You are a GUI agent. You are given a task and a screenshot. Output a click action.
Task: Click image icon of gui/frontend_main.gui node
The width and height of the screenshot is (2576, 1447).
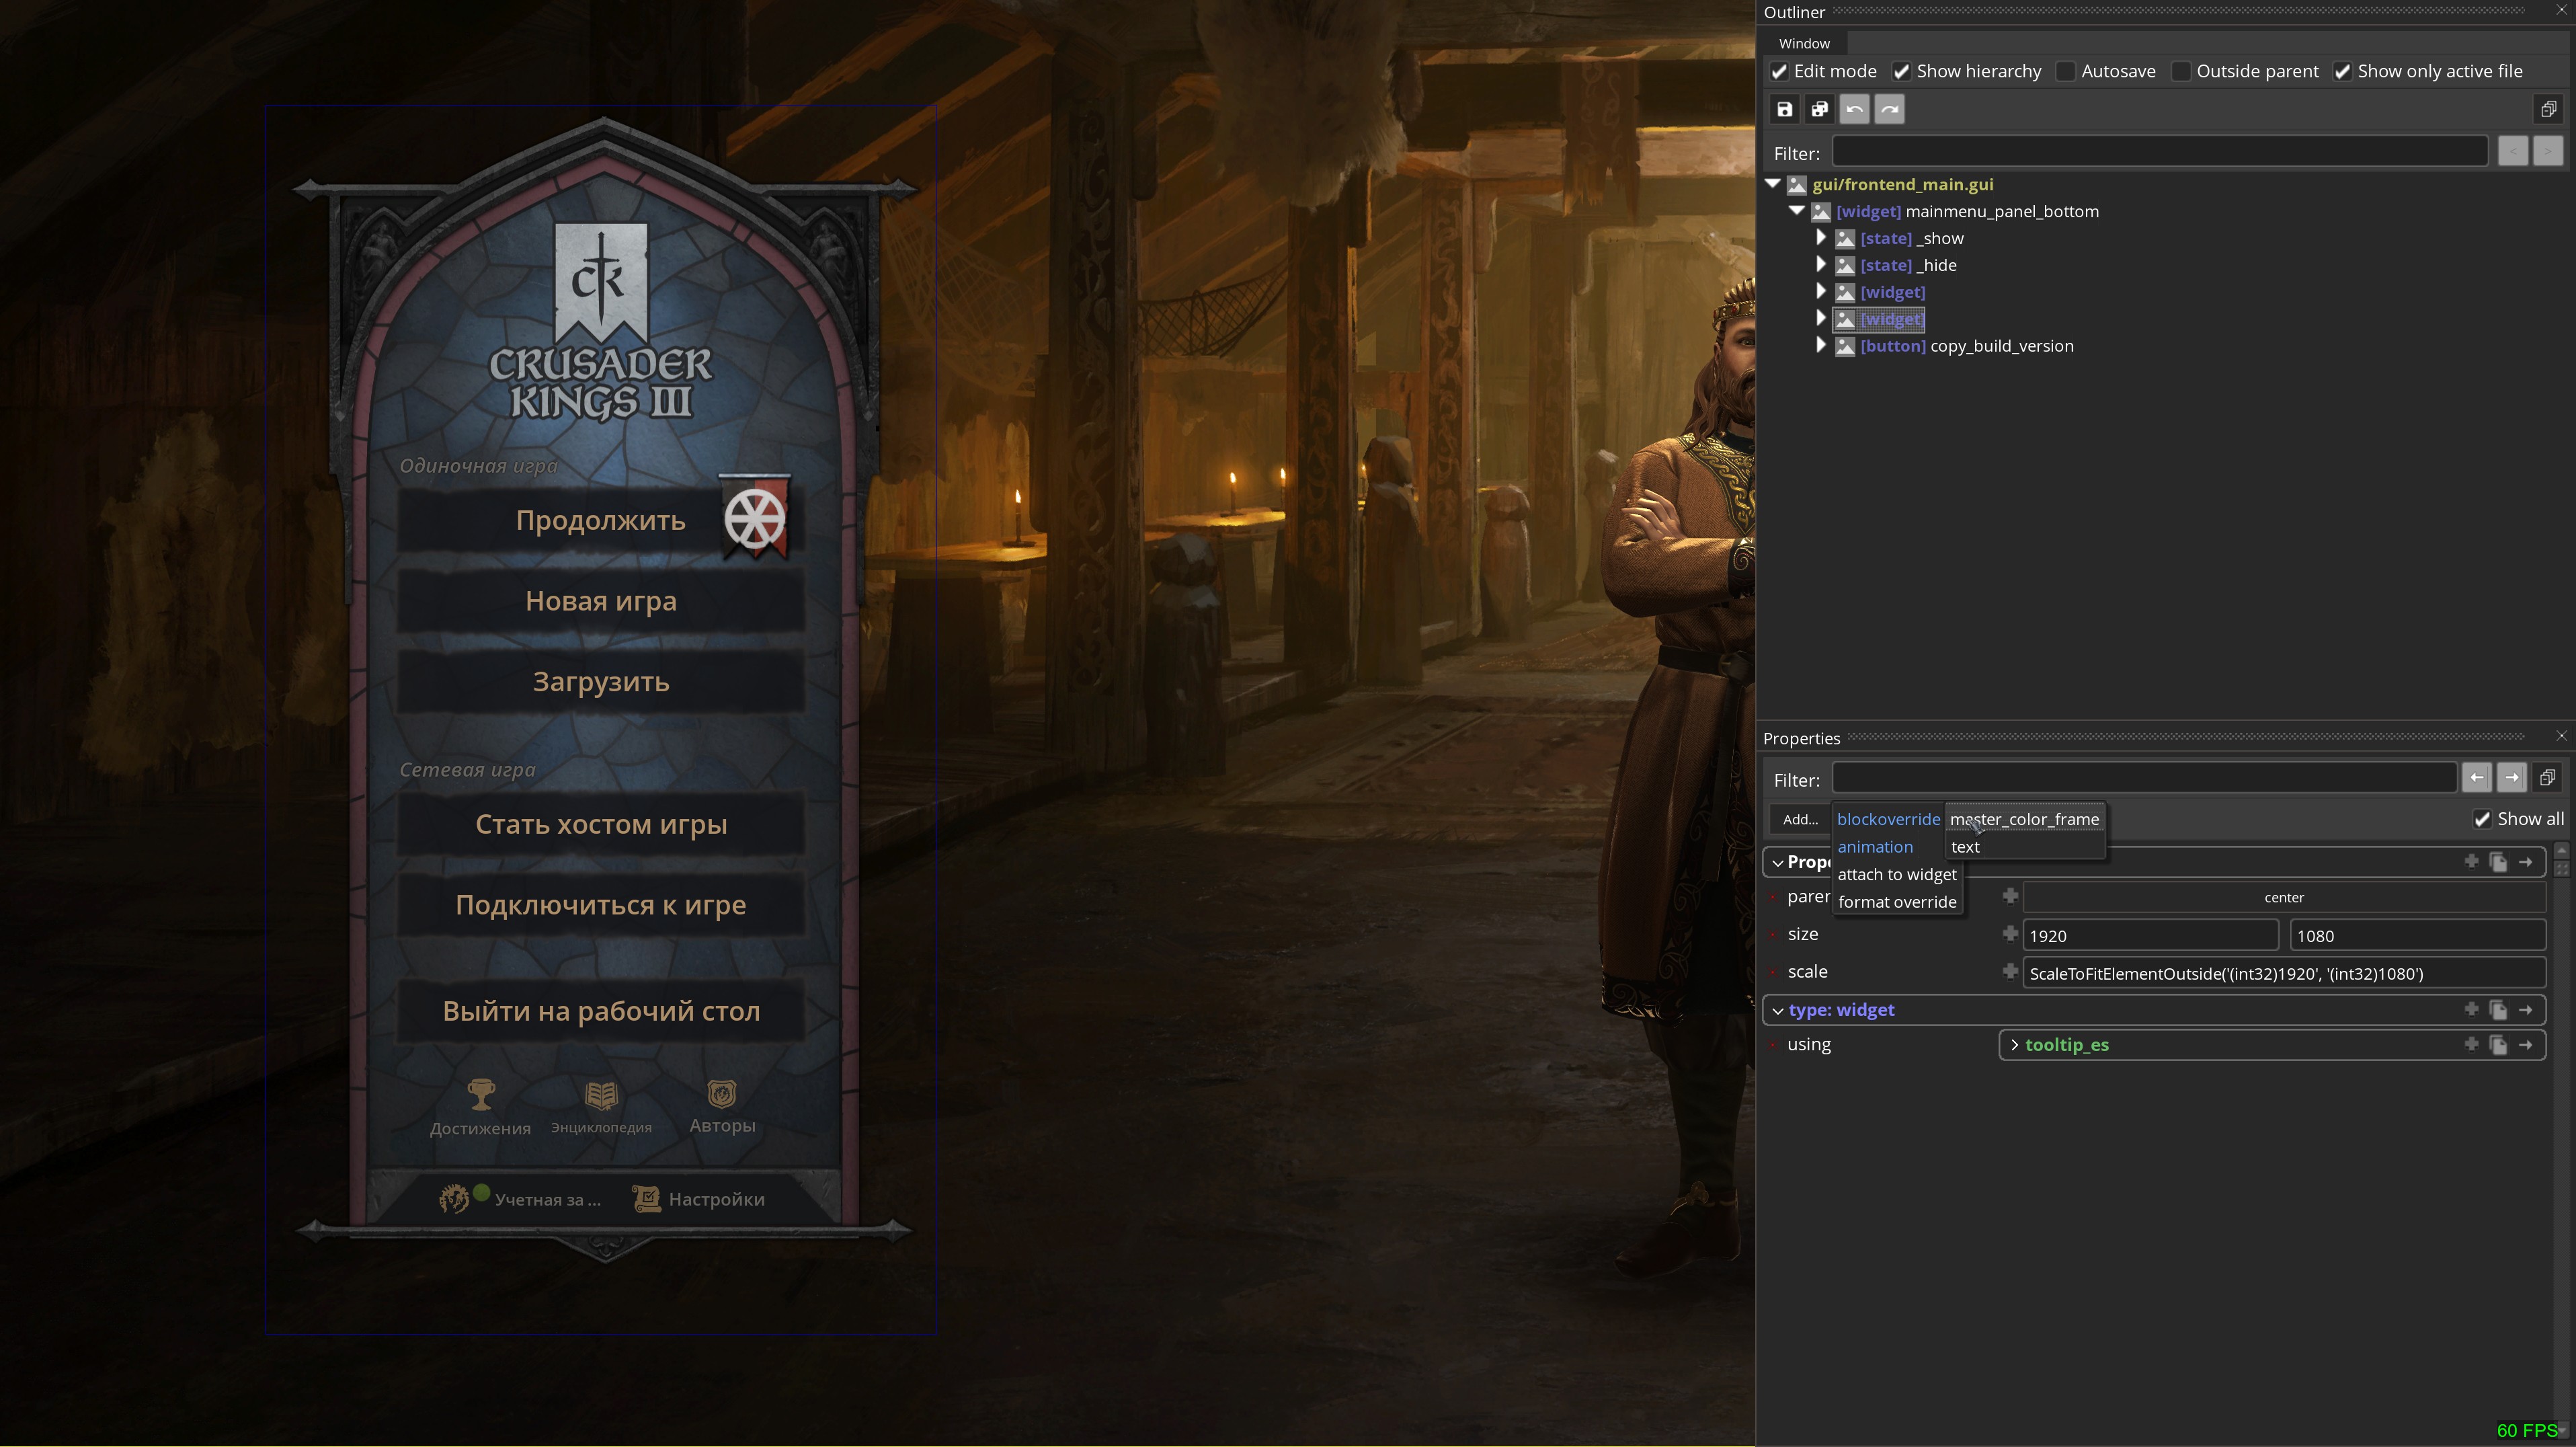[1797, 185]
